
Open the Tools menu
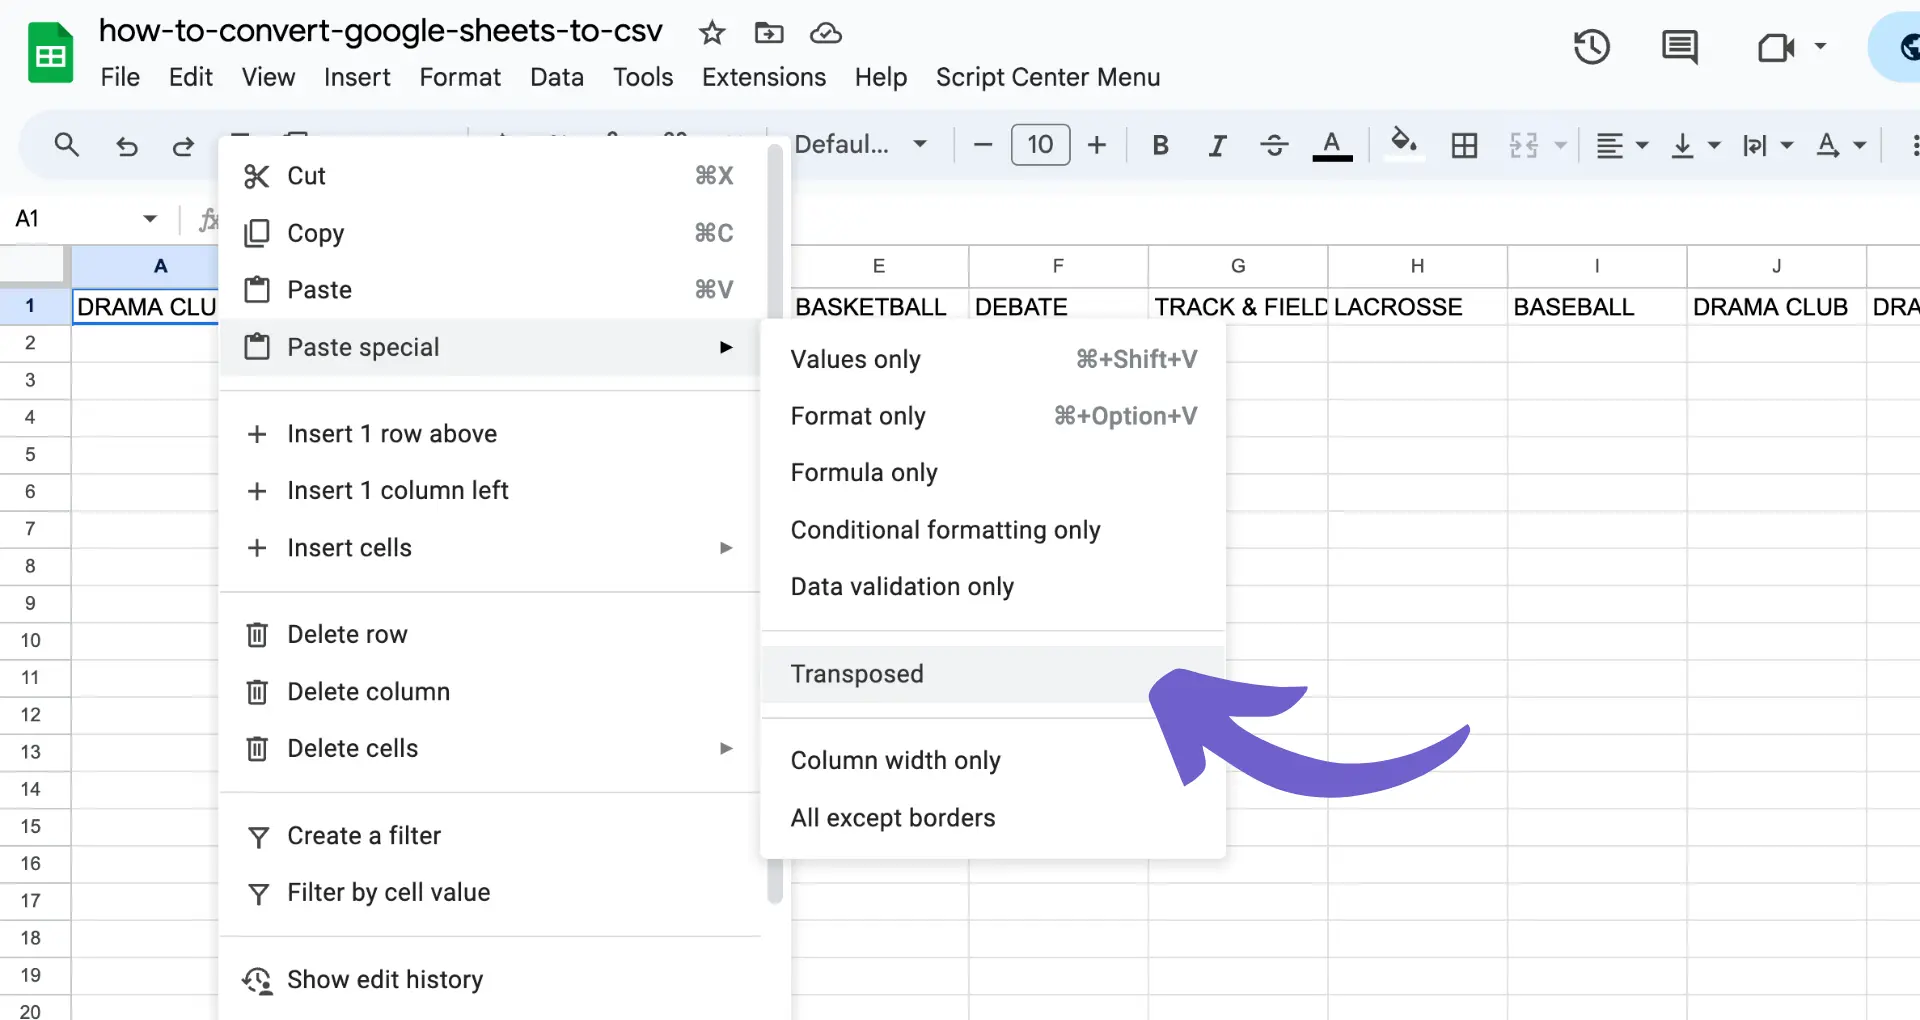[643, 77]
